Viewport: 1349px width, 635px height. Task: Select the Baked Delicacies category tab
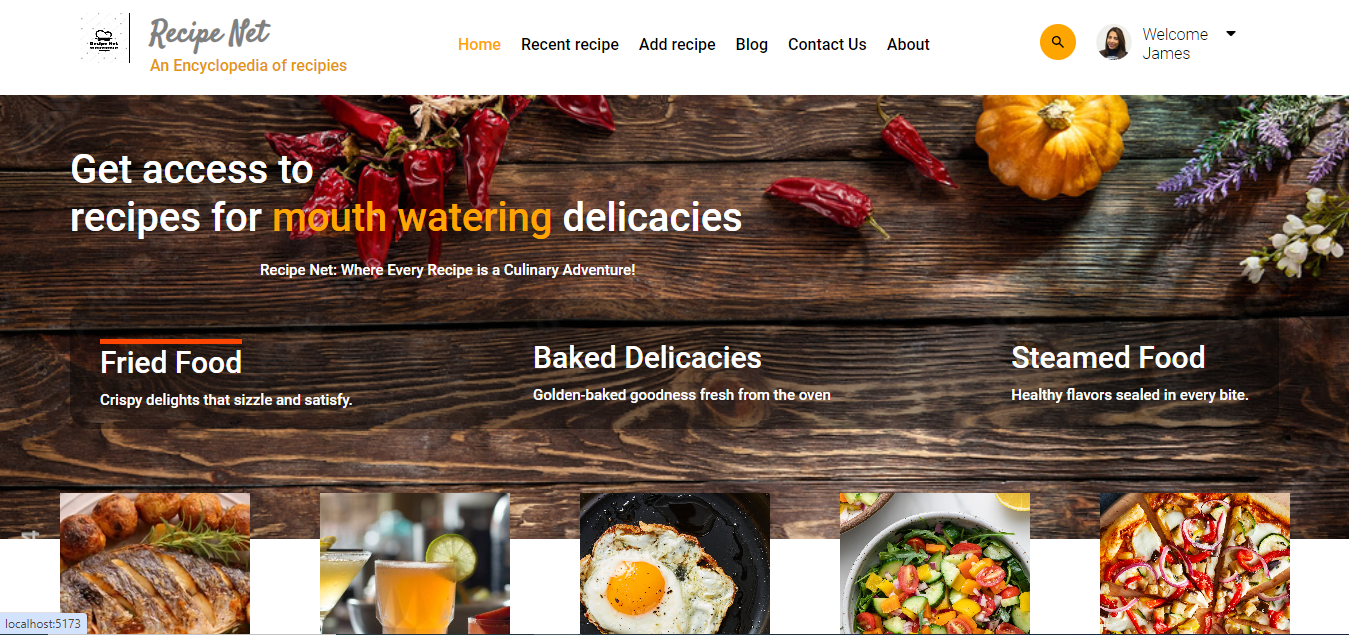pyautogui.click(x=647, y=357)
